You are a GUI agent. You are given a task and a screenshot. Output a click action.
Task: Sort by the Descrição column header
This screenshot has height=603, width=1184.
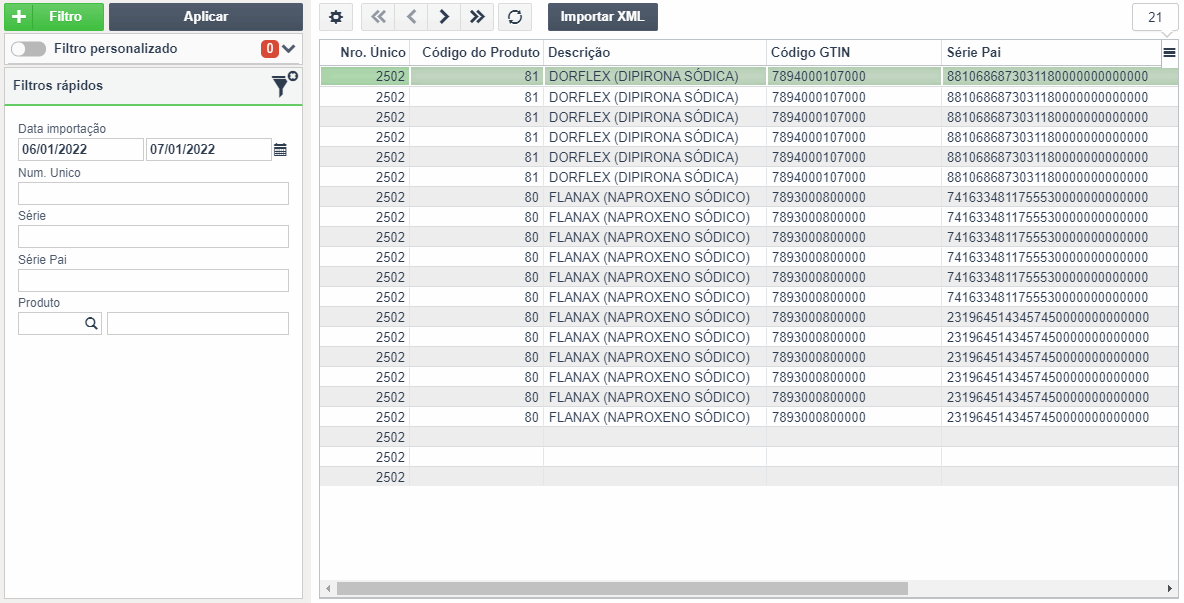point(655,52)
